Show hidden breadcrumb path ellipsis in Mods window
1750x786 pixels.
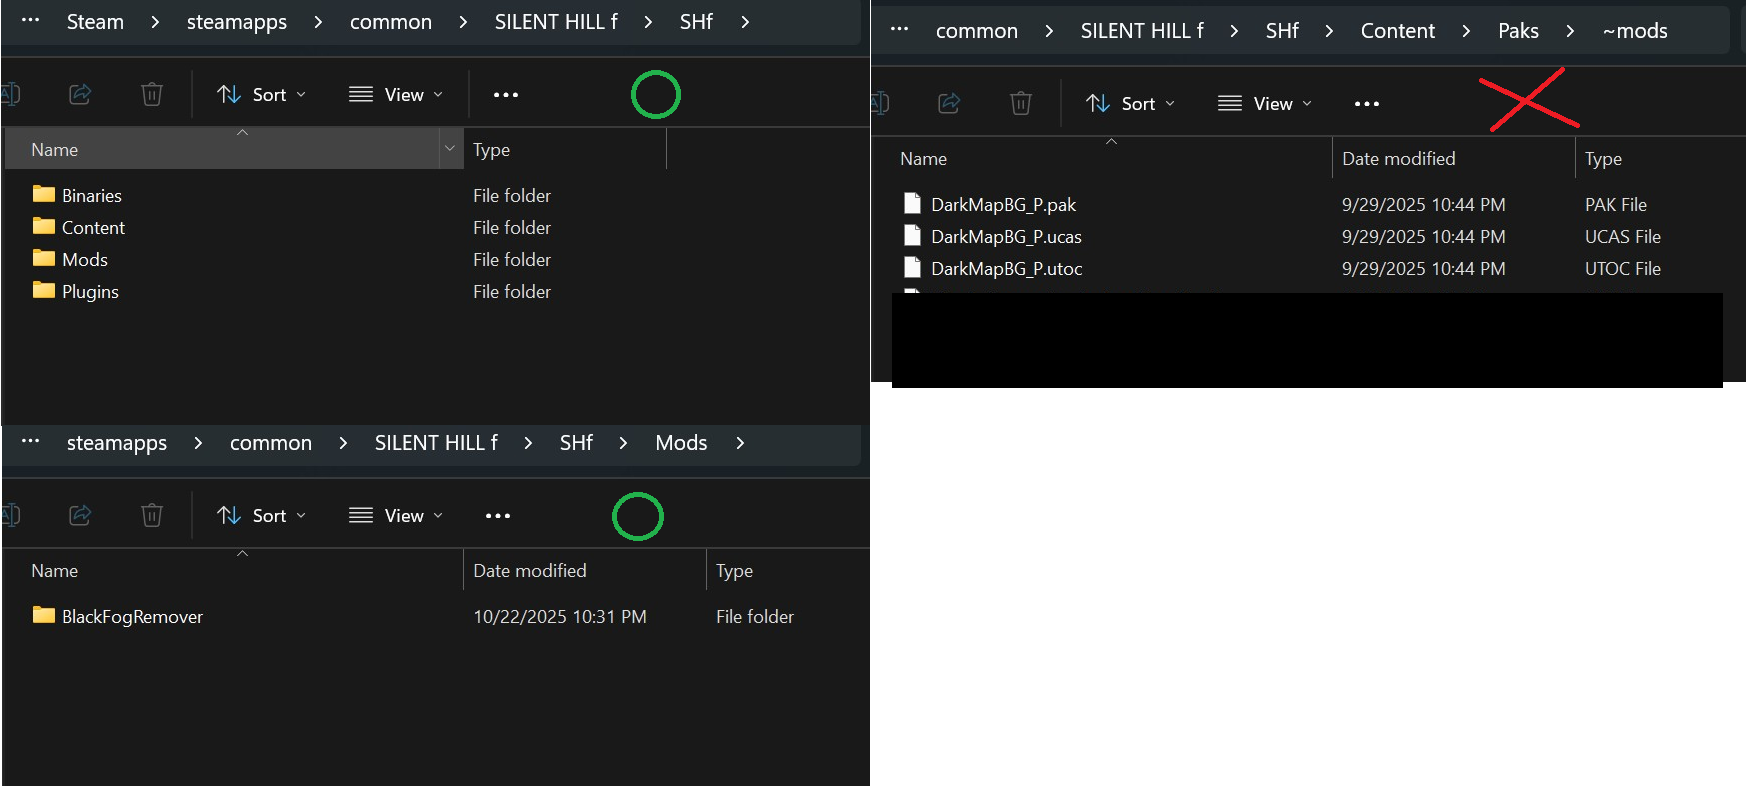coord(31,441)
